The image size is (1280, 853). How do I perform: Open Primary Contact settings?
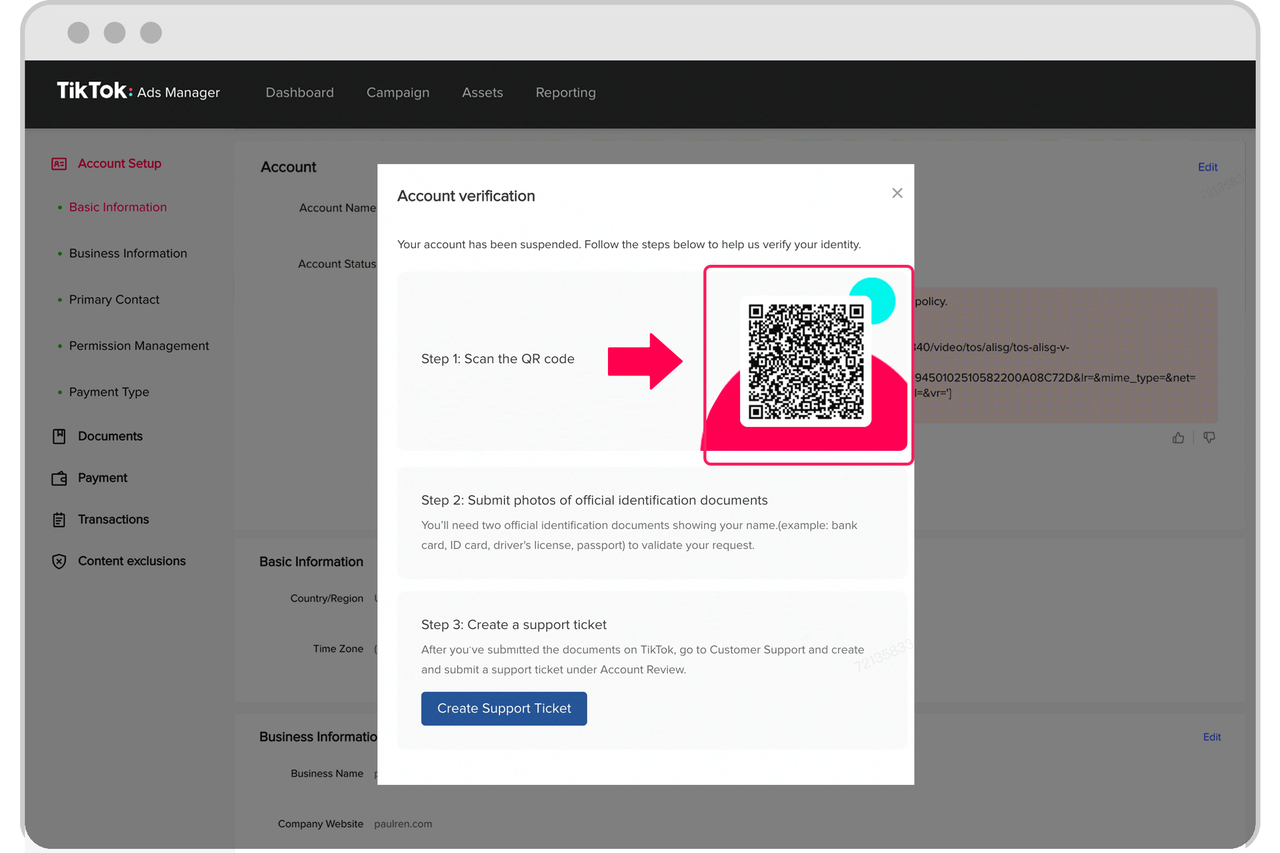point(114,299)
